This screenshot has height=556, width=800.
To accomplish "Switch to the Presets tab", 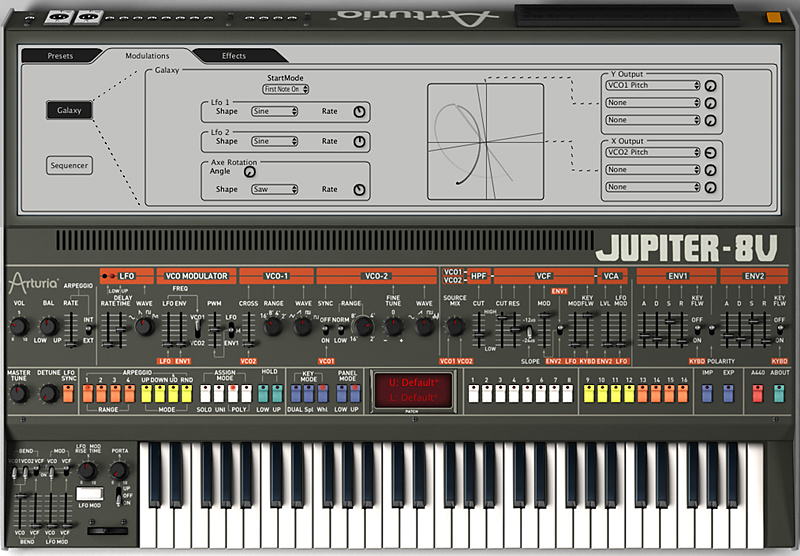I will pyautogui.click(x=60, y=56).
